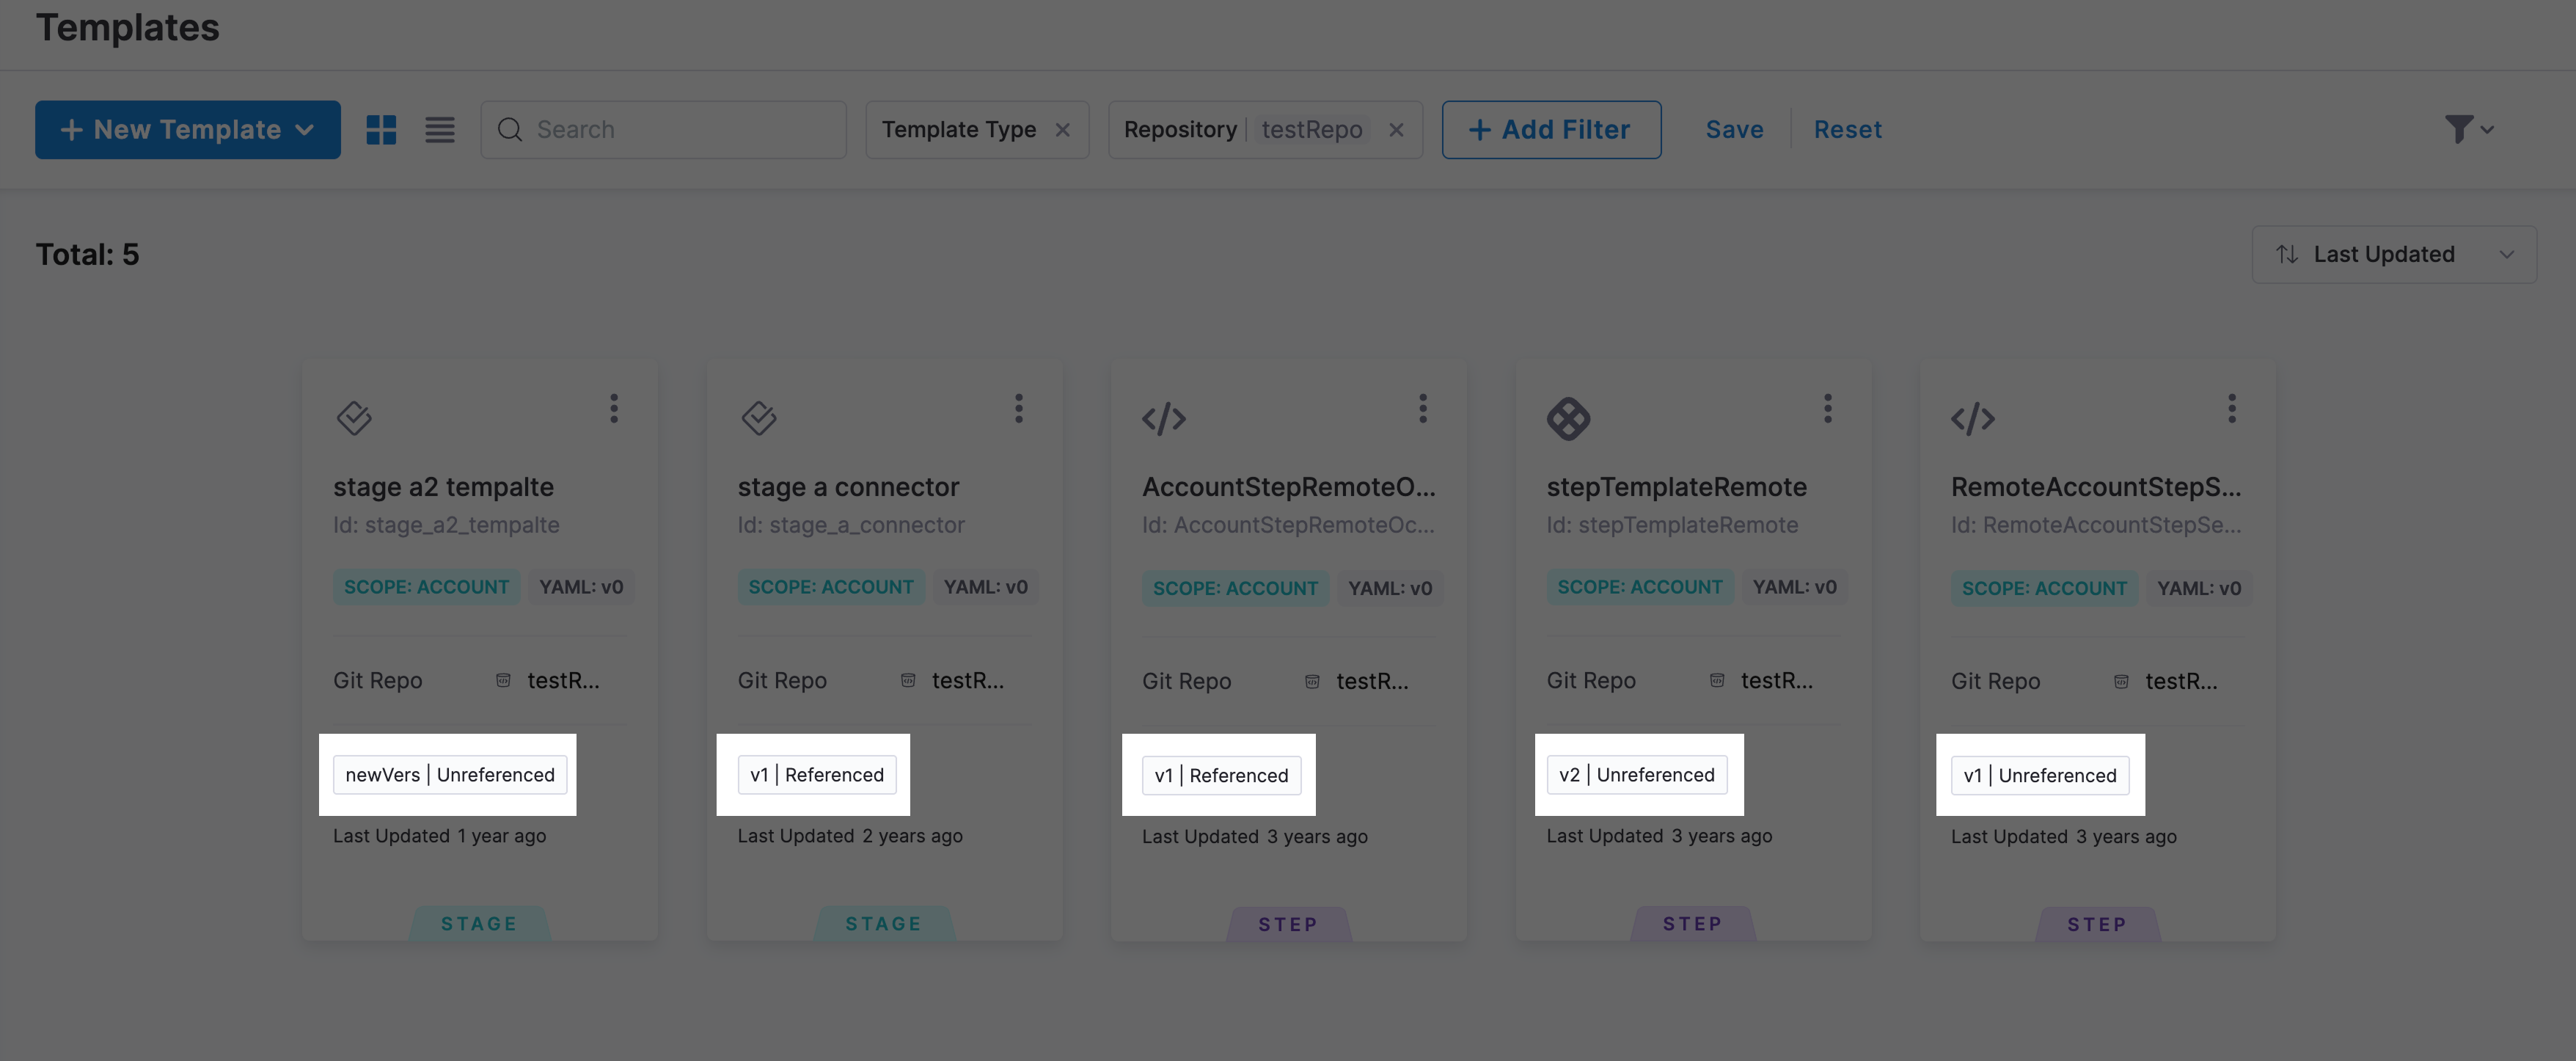2576x1061 pixels.
Task: Open options menu for stage a connector
Action: (1019, 408)
